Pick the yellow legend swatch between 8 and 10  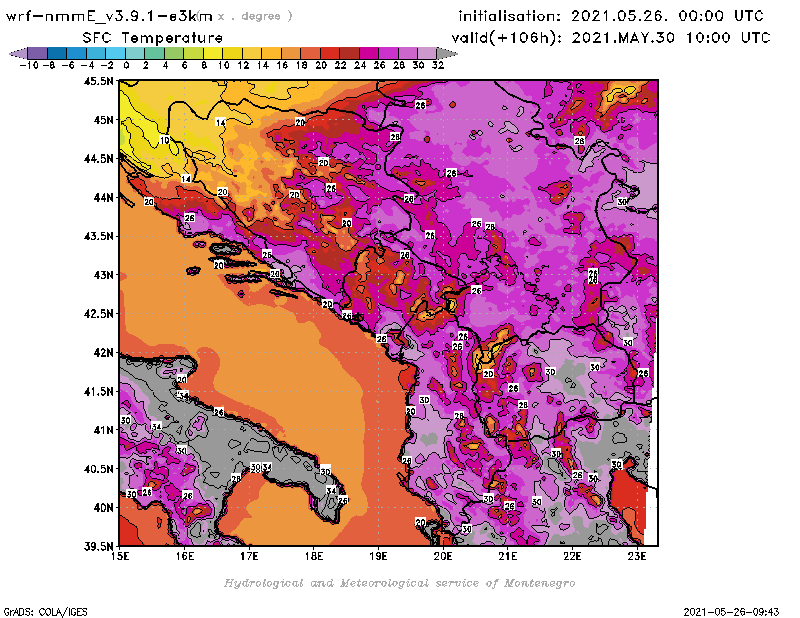213,53
